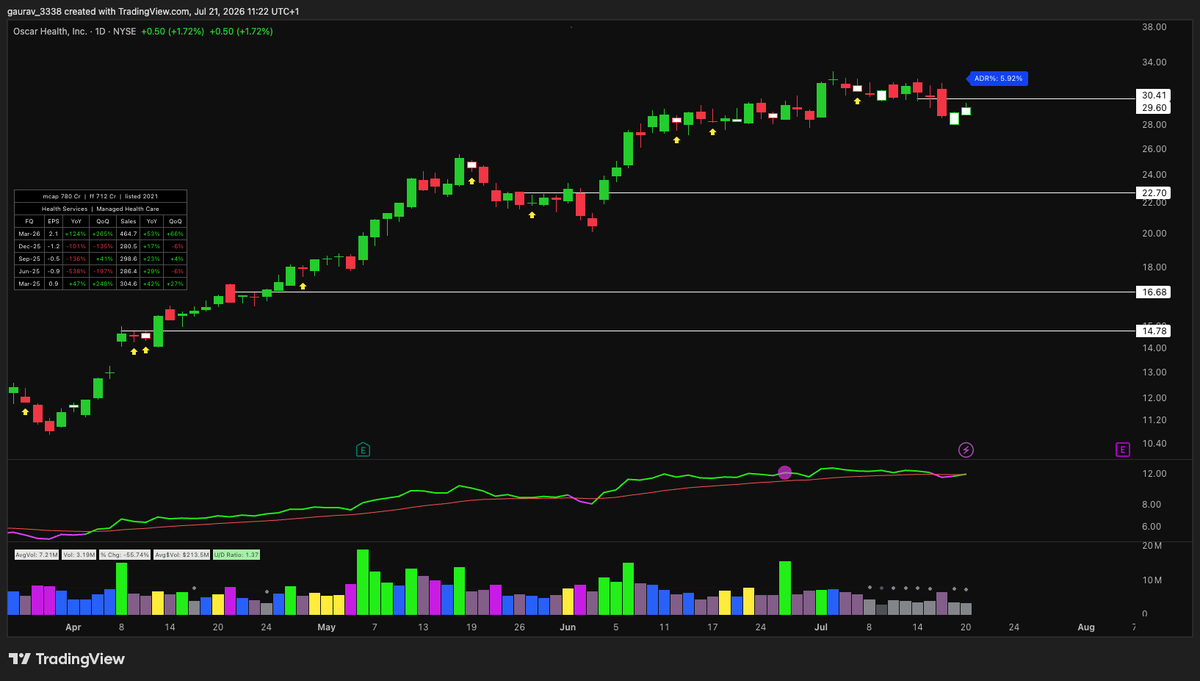The width and height of the screenshot is (1200, 681).
Task: Click the Aug label on time axis
Action: point(1086,628)
